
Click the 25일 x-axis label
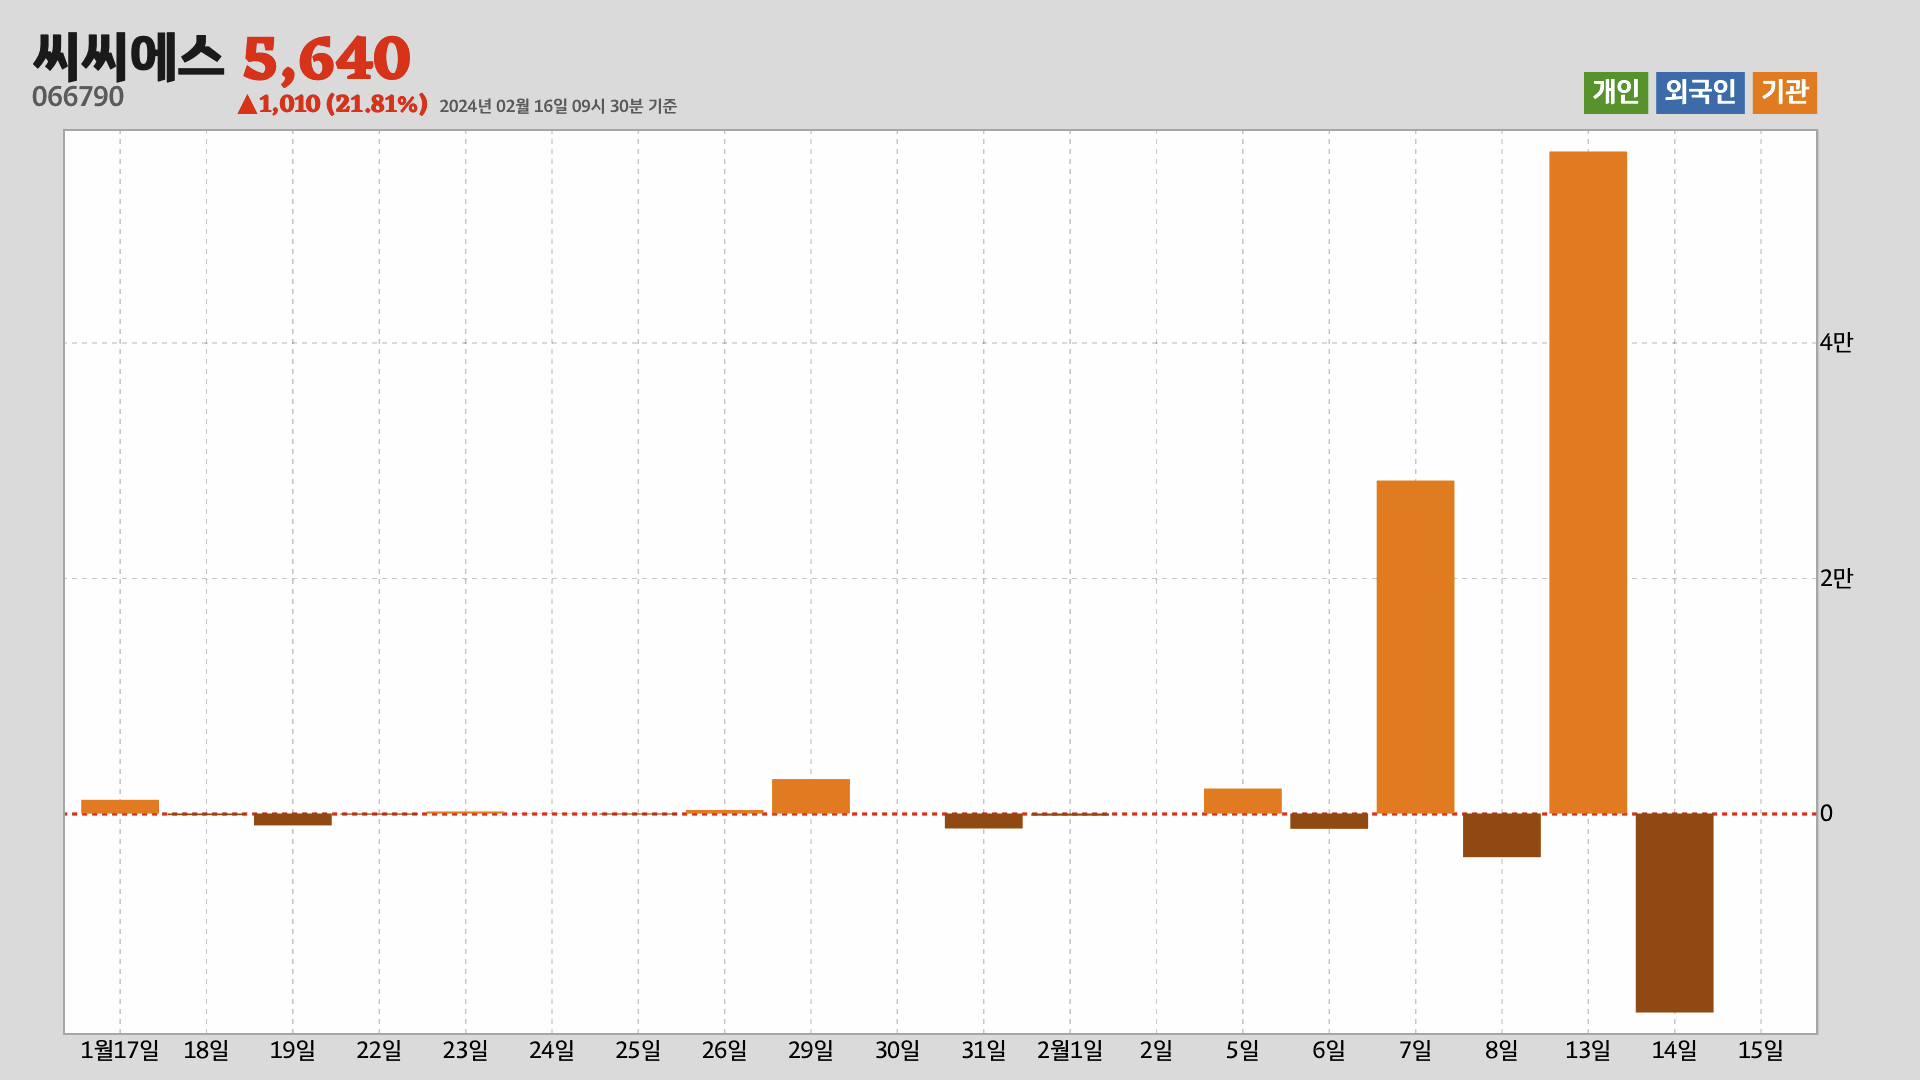638,1051
